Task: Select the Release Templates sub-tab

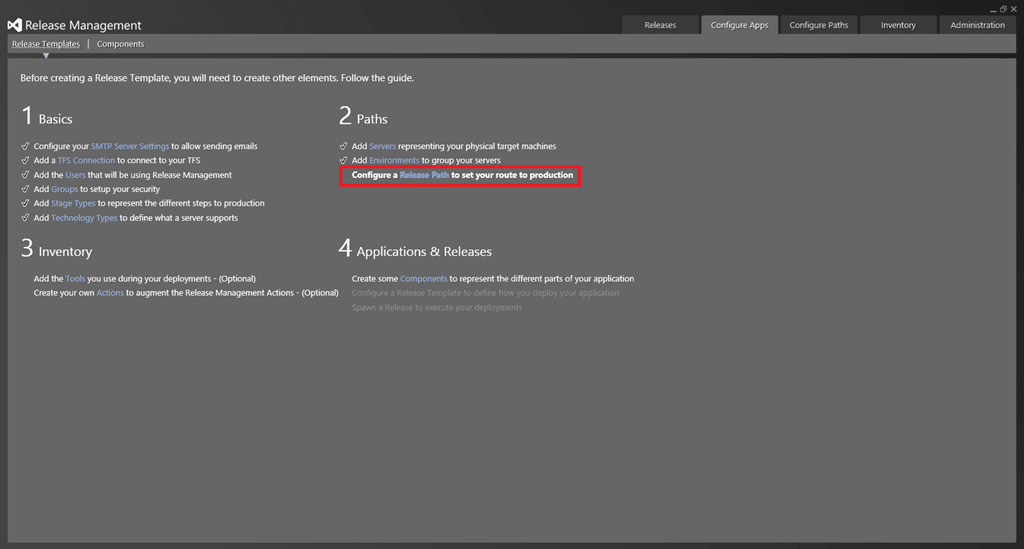Action: pos(46,44)
